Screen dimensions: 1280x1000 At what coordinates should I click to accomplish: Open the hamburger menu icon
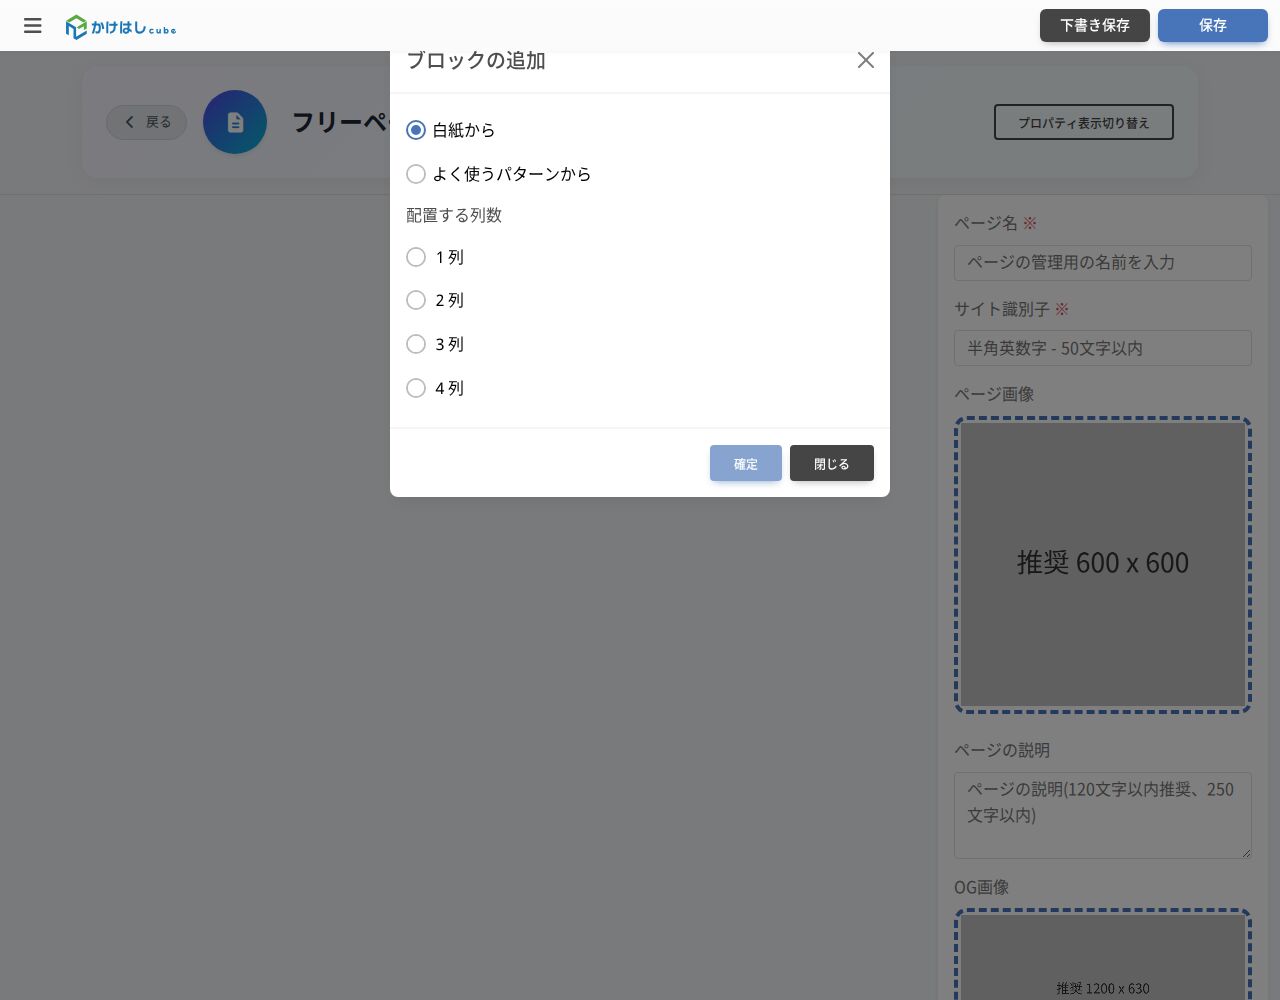pos(33,26)
